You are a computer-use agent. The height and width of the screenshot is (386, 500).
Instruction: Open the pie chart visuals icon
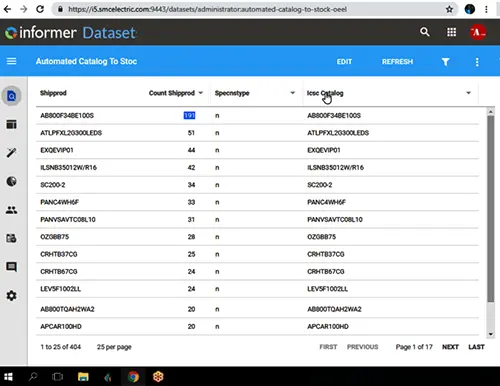(x=12, y=181)
